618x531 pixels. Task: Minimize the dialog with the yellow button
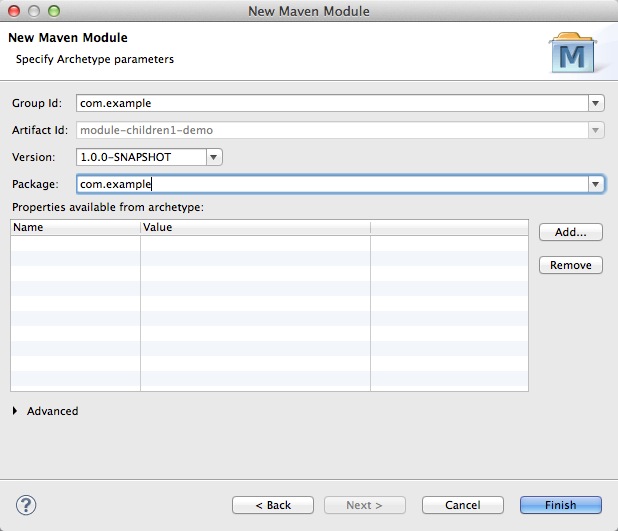33,11
